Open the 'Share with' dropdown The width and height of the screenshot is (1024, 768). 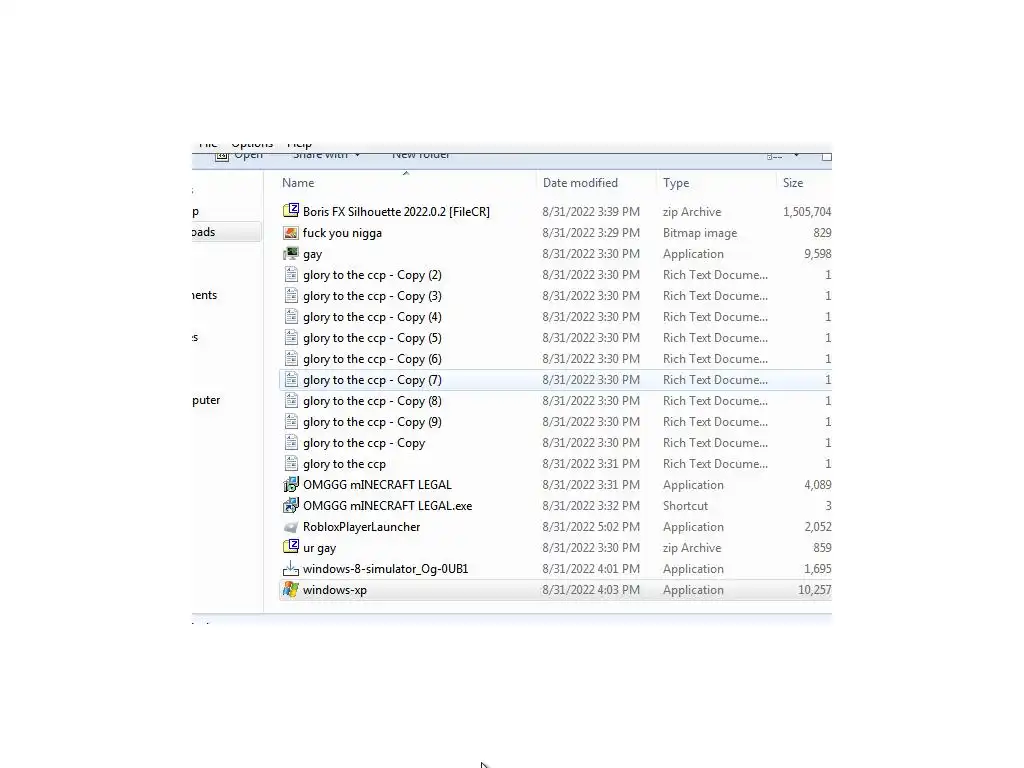[326, 155]
